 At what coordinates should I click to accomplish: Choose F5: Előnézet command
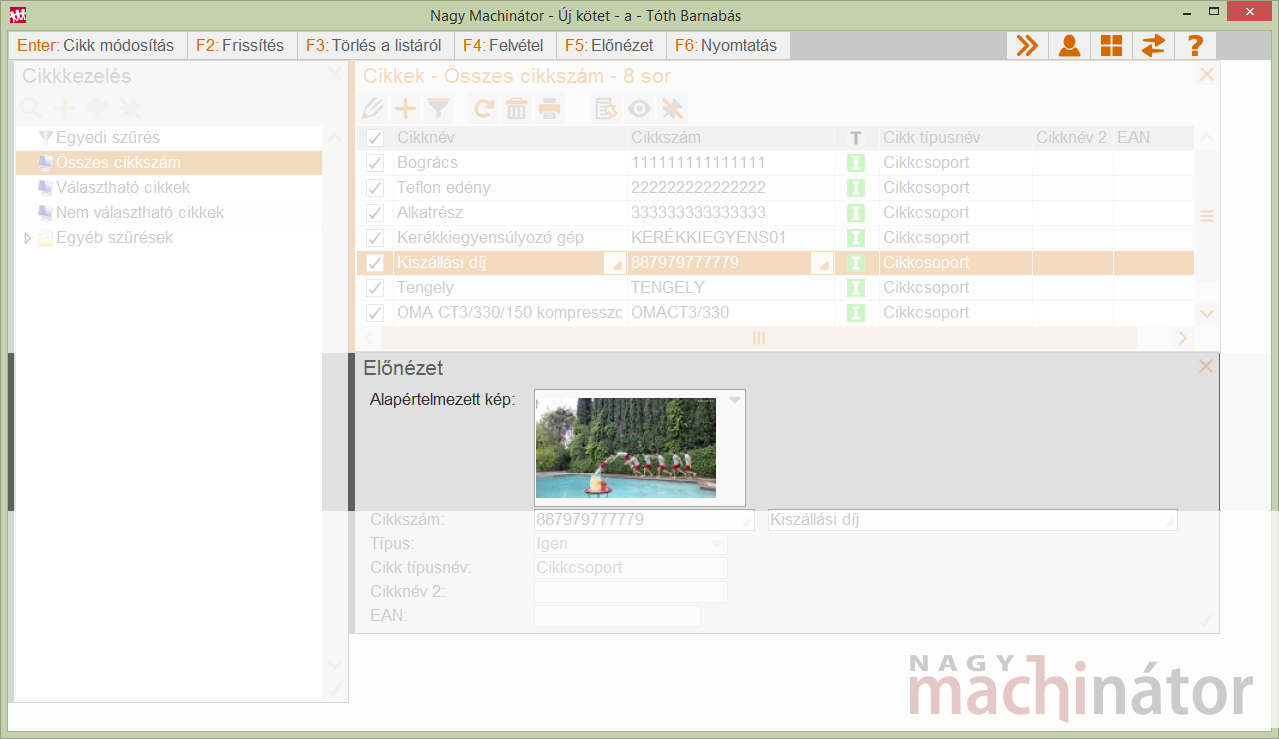click(x=609, y=45)
